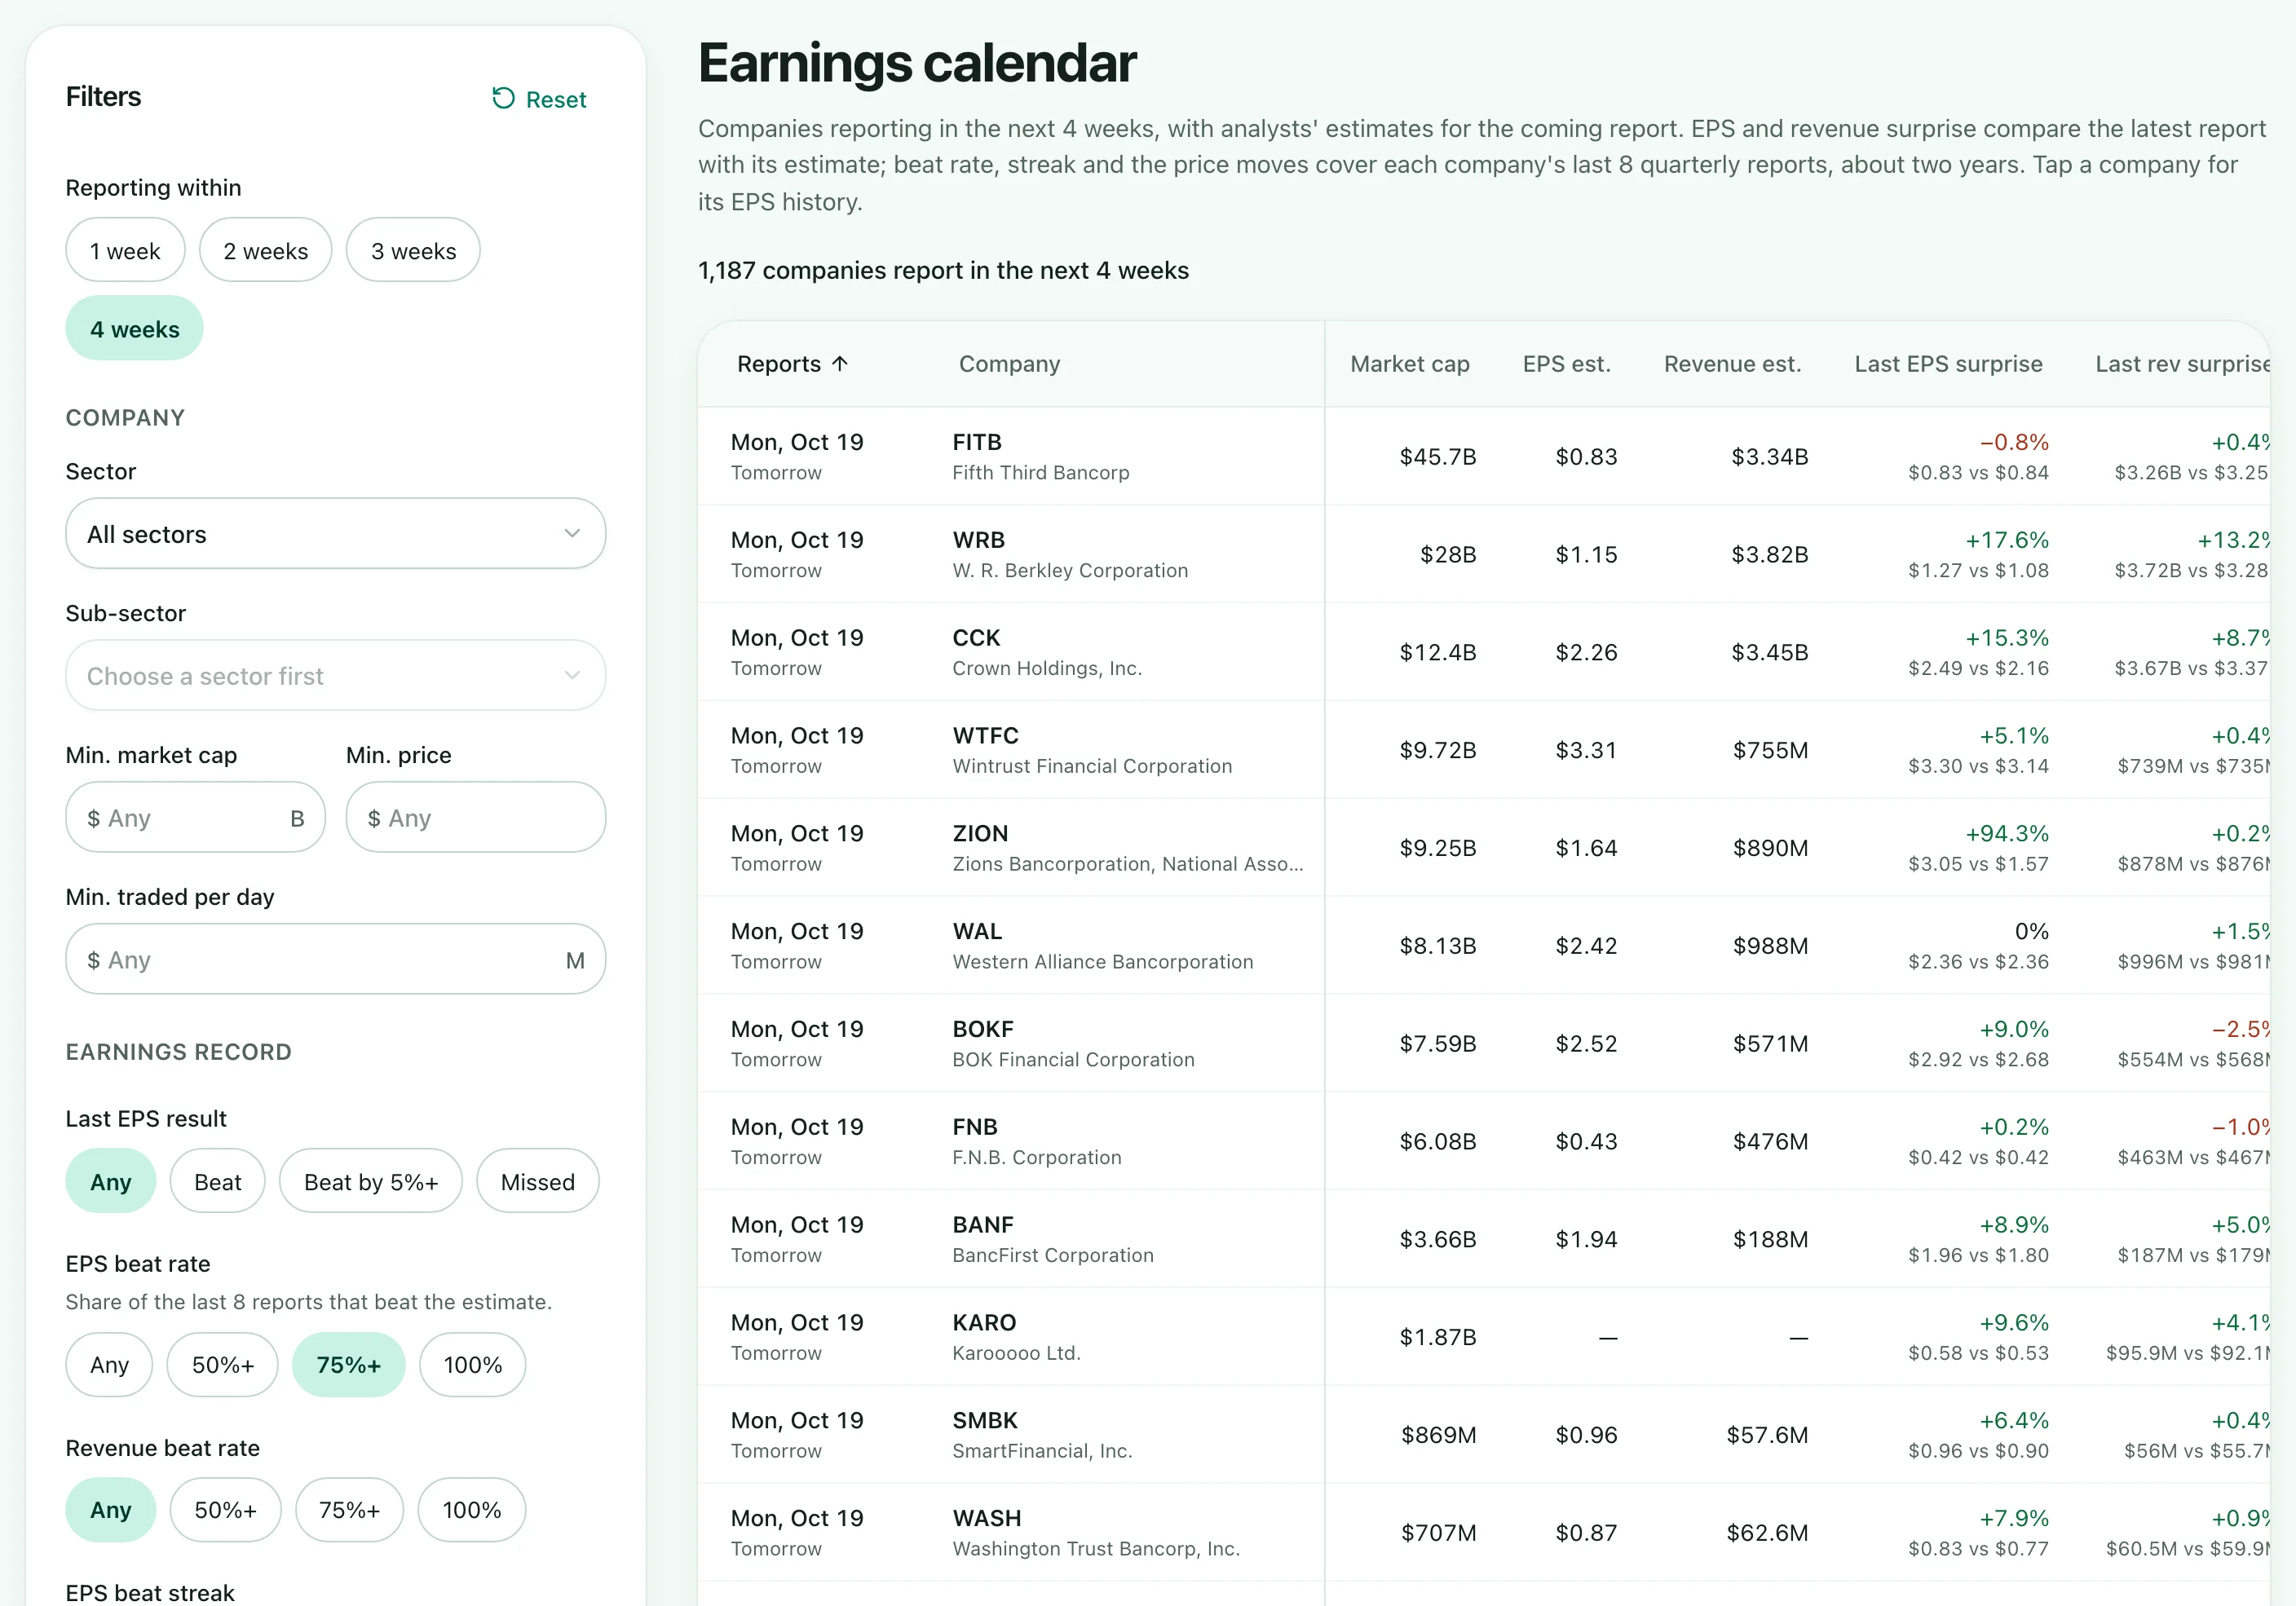The height and width of the screenshot is (1606, 2296).
Task: Open the KARO Karooooo Ltd. row
Action: pos(1483,1337)
